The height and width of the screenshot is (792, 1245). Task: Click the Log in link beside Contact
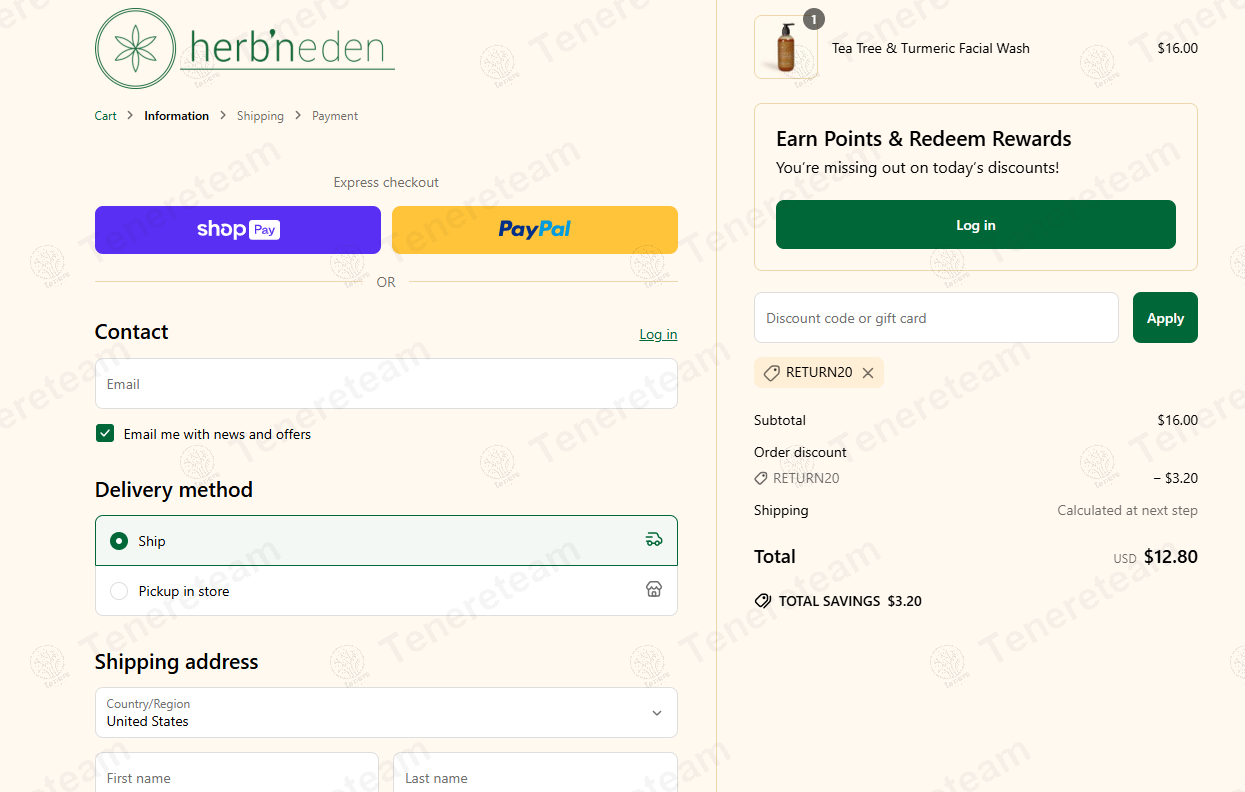(658, 334)
